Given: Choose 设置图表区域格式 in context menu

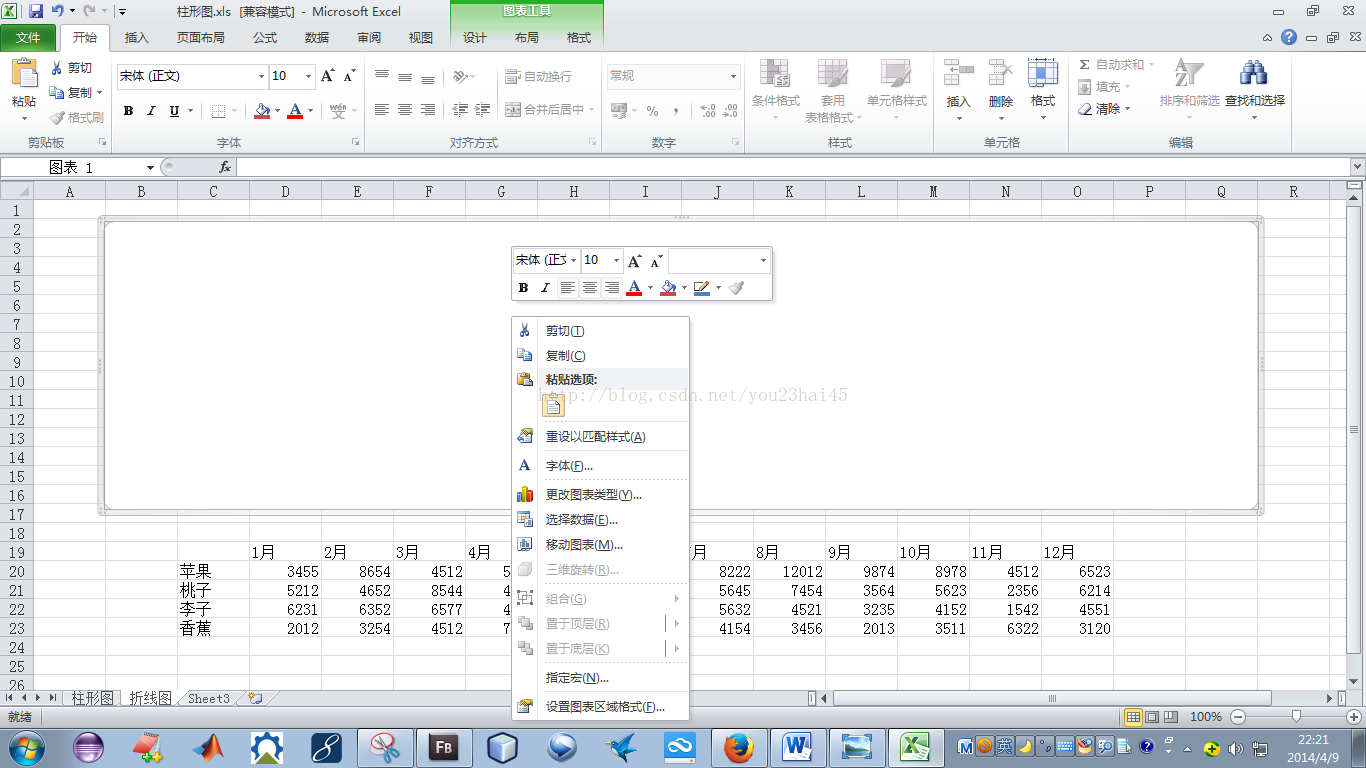Looking at the screenshot, I should (600, 707).
